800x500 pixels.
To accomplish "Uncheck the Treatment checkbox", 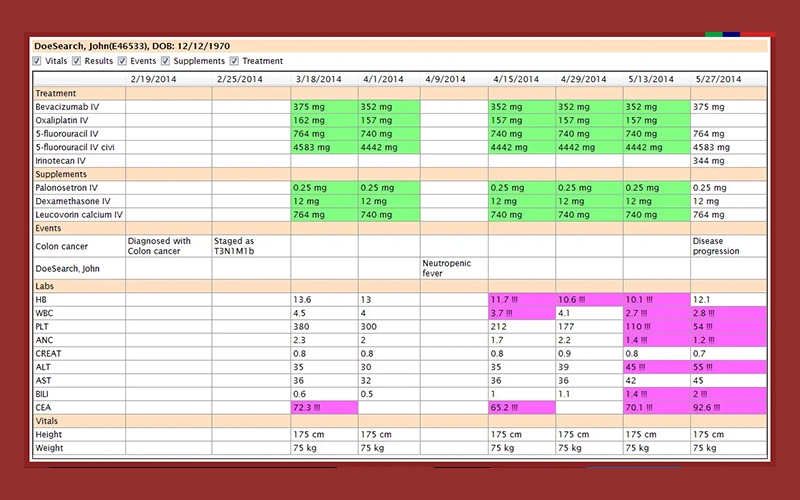I will [x=234, y=61].
